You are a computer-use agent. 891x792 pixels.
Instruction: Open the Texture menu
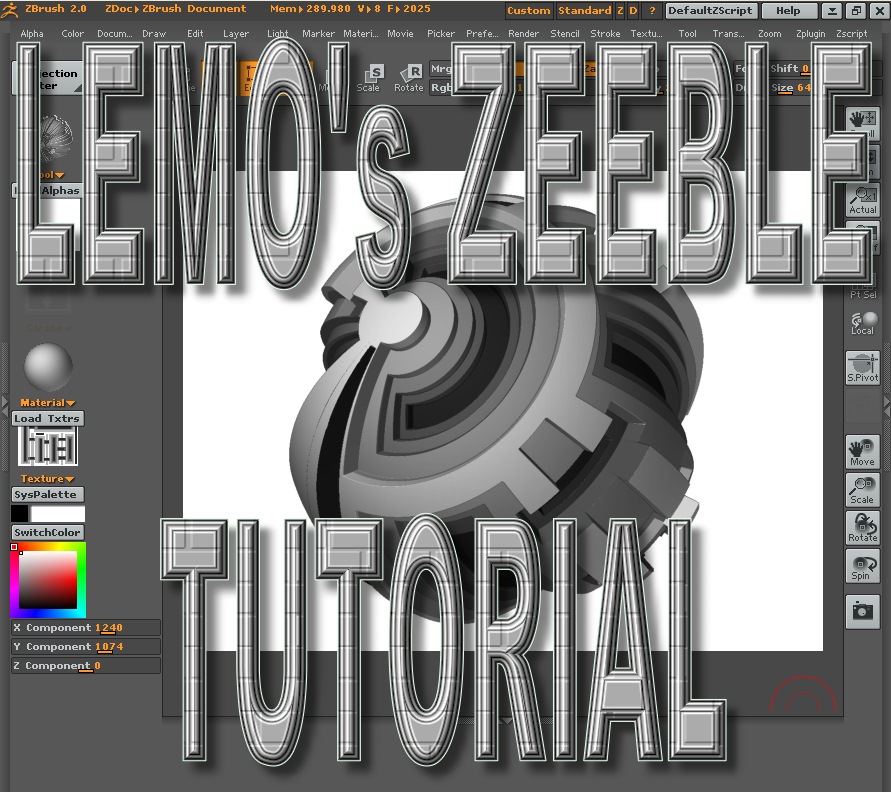(647, 34)
